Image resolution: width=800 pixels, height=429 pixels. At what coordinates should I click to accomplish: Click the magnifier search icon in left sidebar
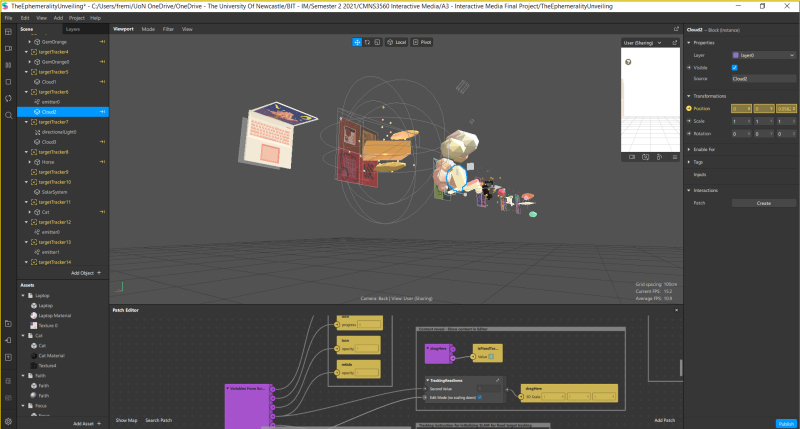click(x=8, y=115)
